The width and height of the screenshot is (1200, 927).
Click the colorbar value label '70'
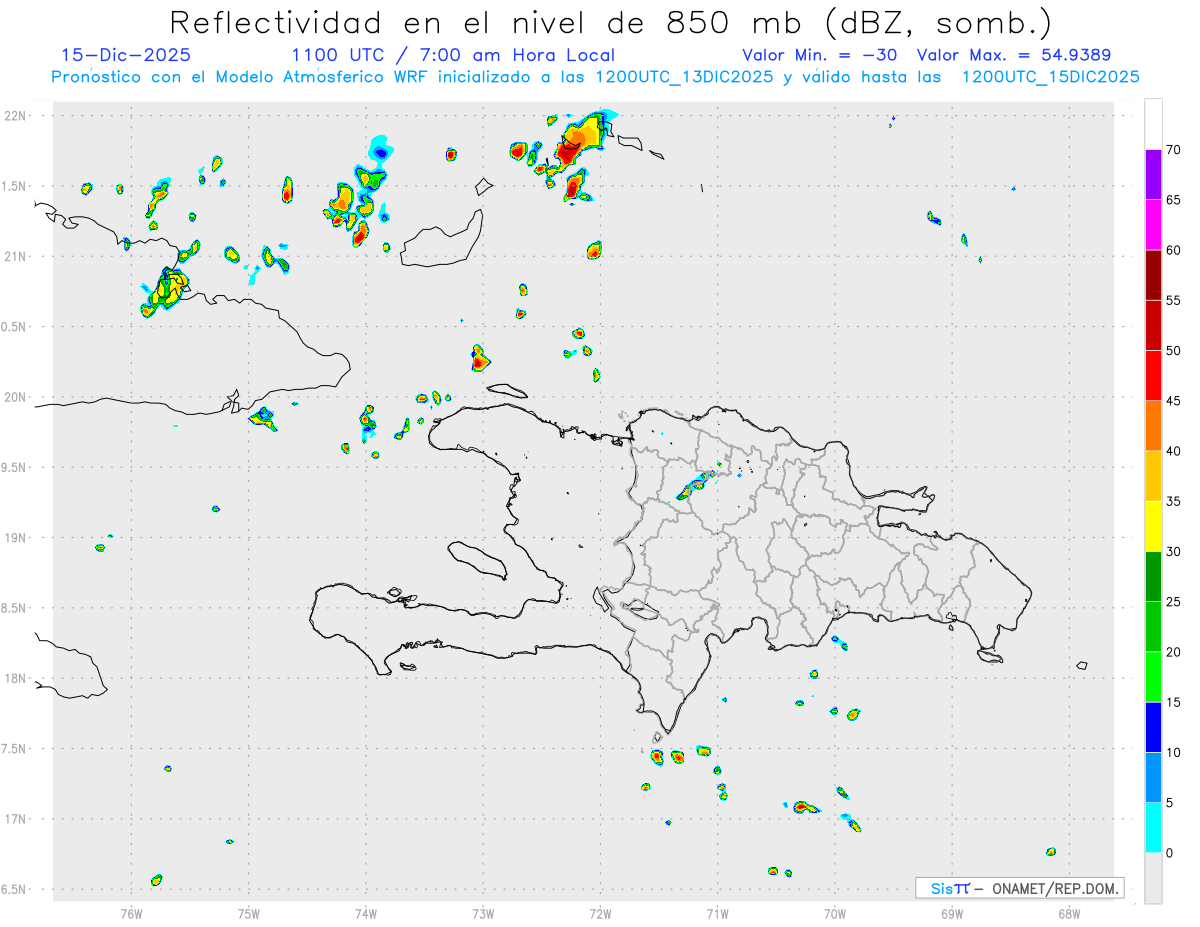[1174, 150]
